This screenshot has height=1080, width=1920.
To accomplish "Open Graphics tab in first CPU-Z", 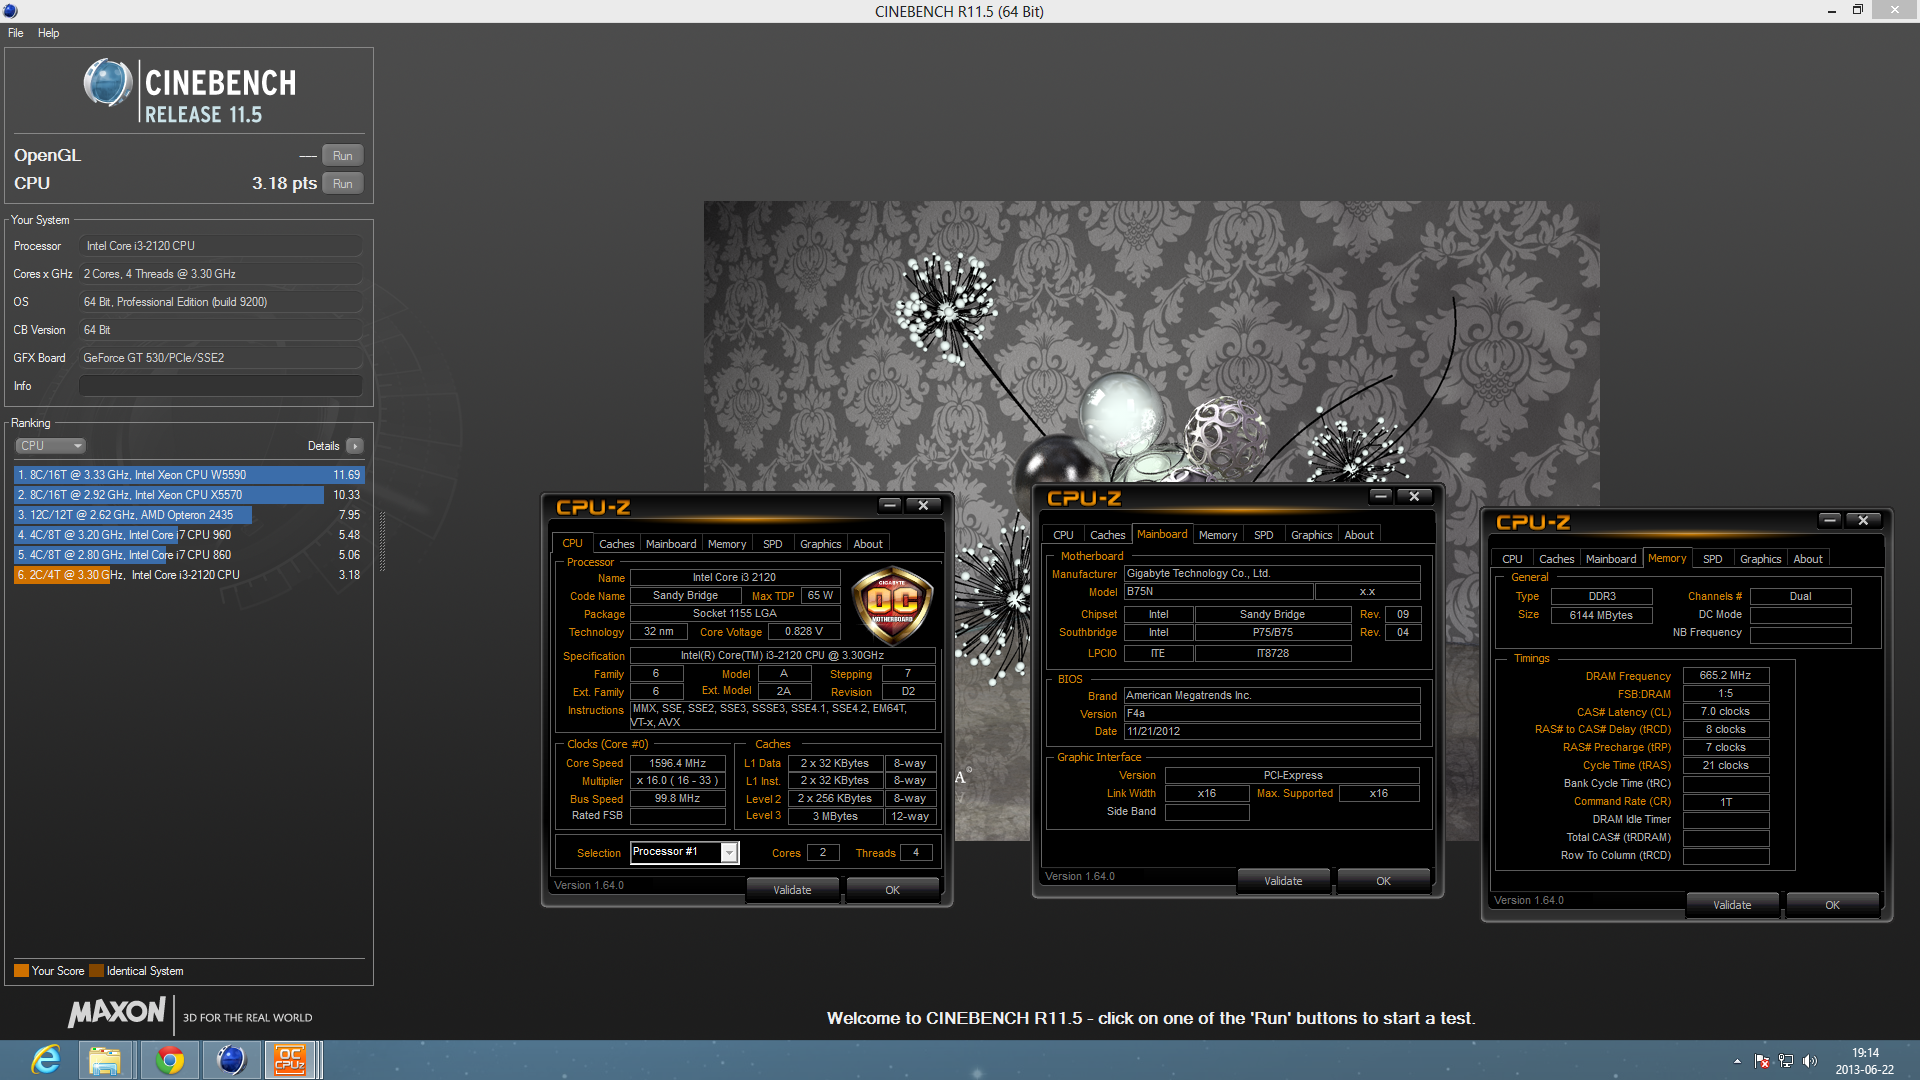I will [821, 544].
